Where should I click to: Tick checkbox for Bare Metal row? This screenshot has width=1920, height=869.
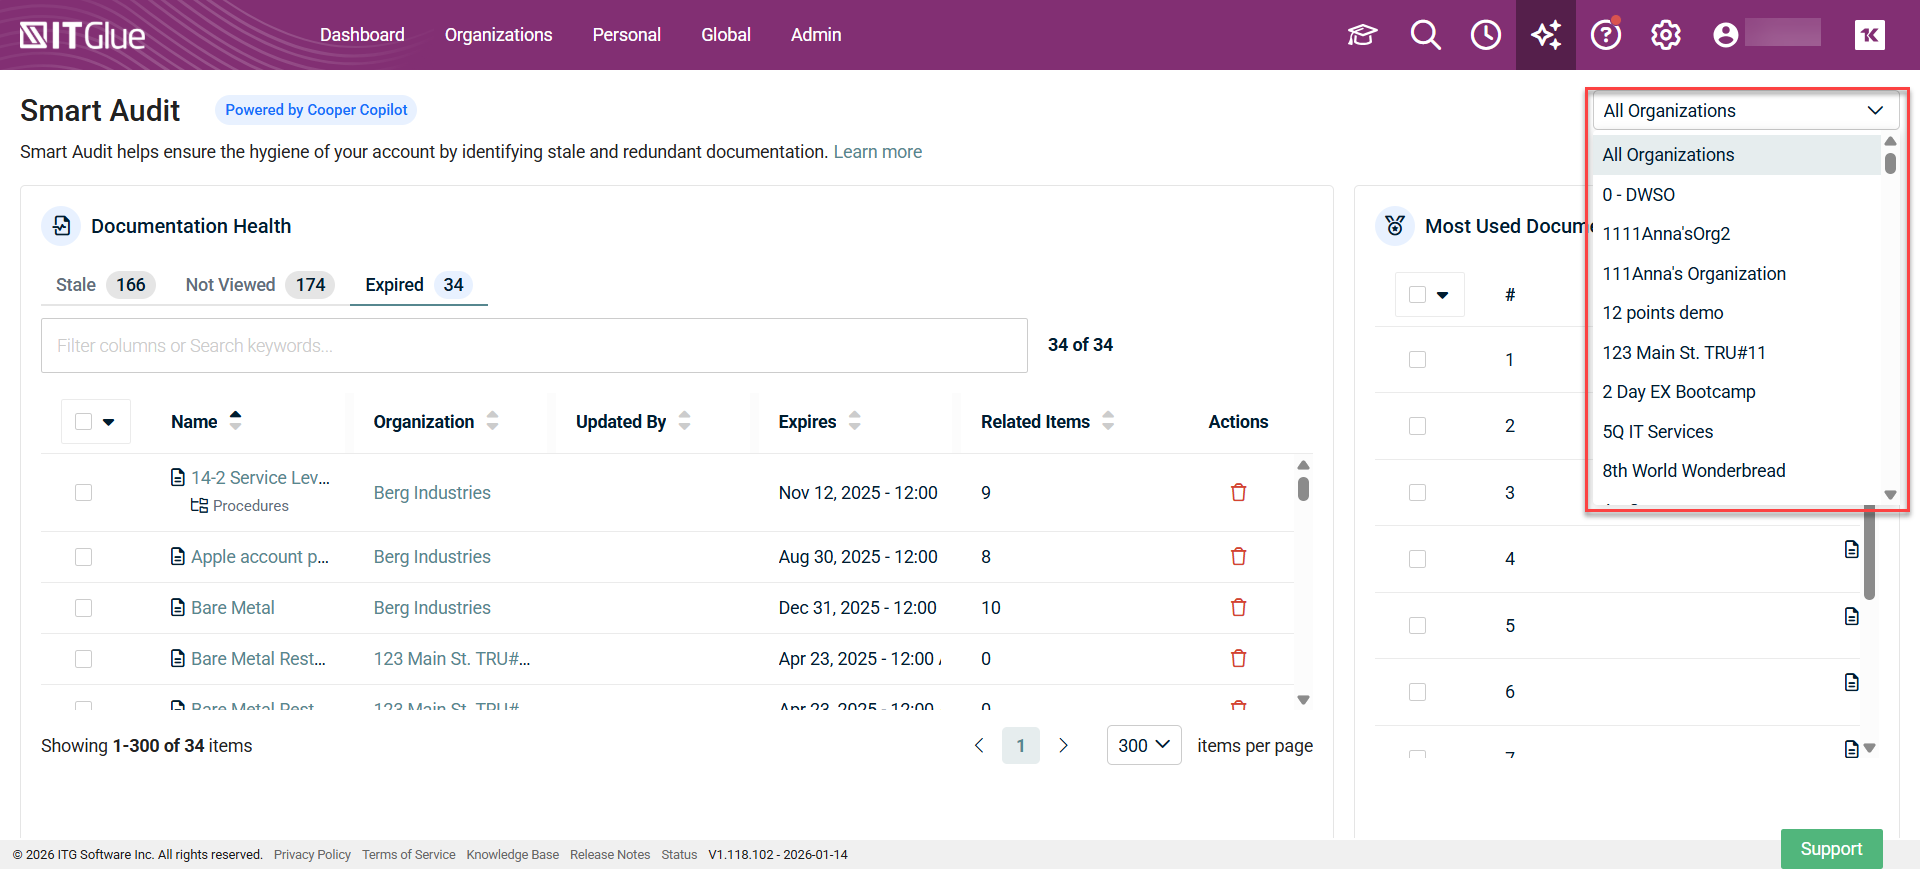84,608
